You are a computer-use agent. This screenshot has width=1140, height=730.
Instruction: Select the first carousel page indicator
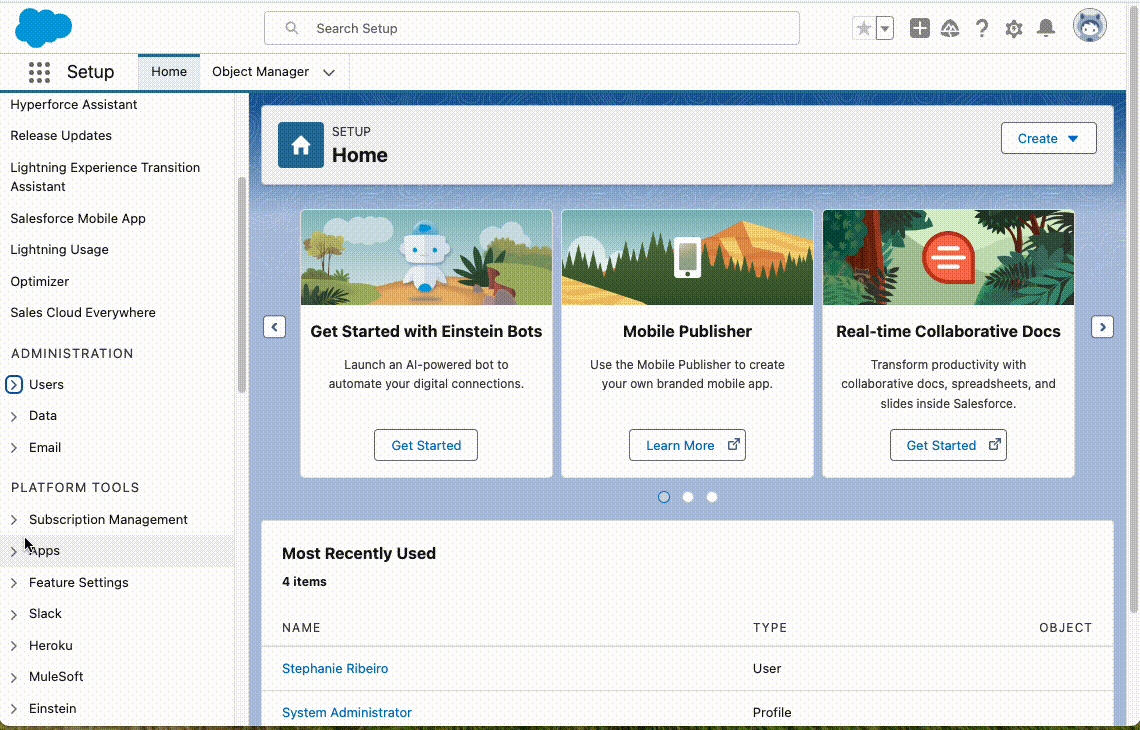[664, 497]
